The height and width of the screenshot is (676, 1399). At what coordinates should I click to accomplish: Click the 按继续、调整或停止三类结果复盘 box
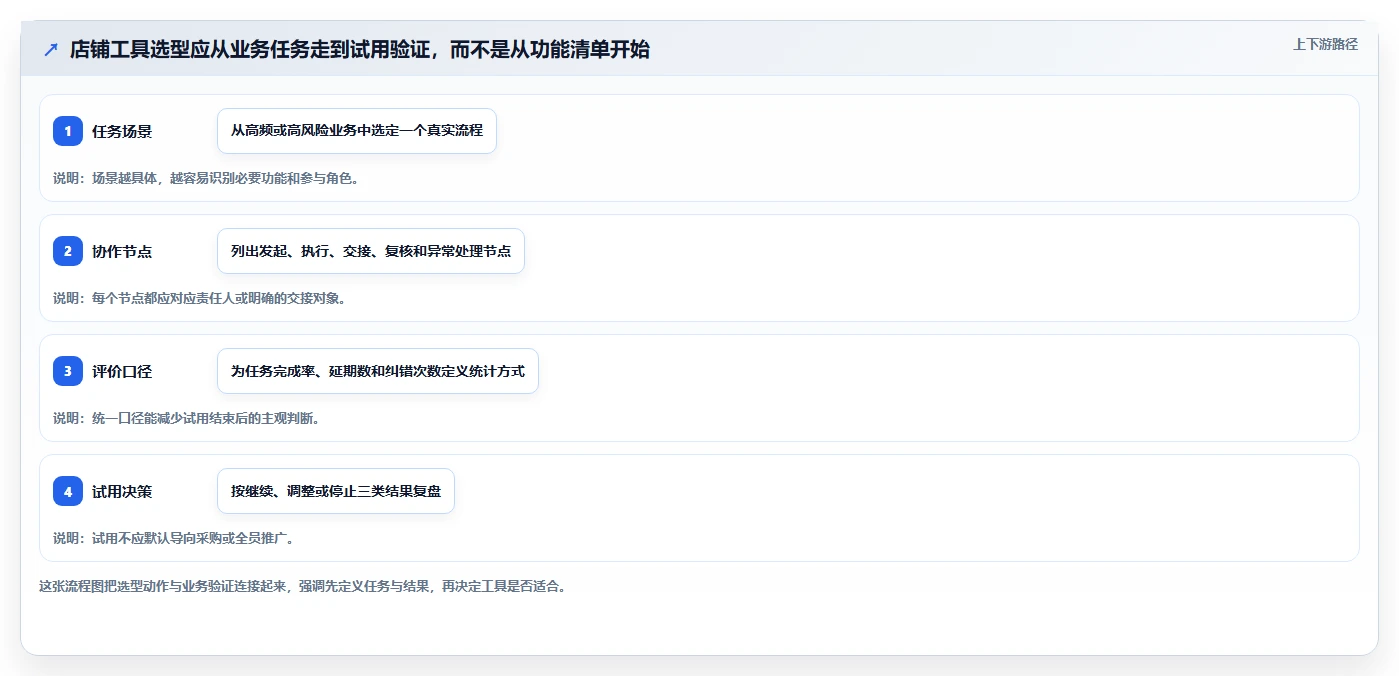(336, 491)
